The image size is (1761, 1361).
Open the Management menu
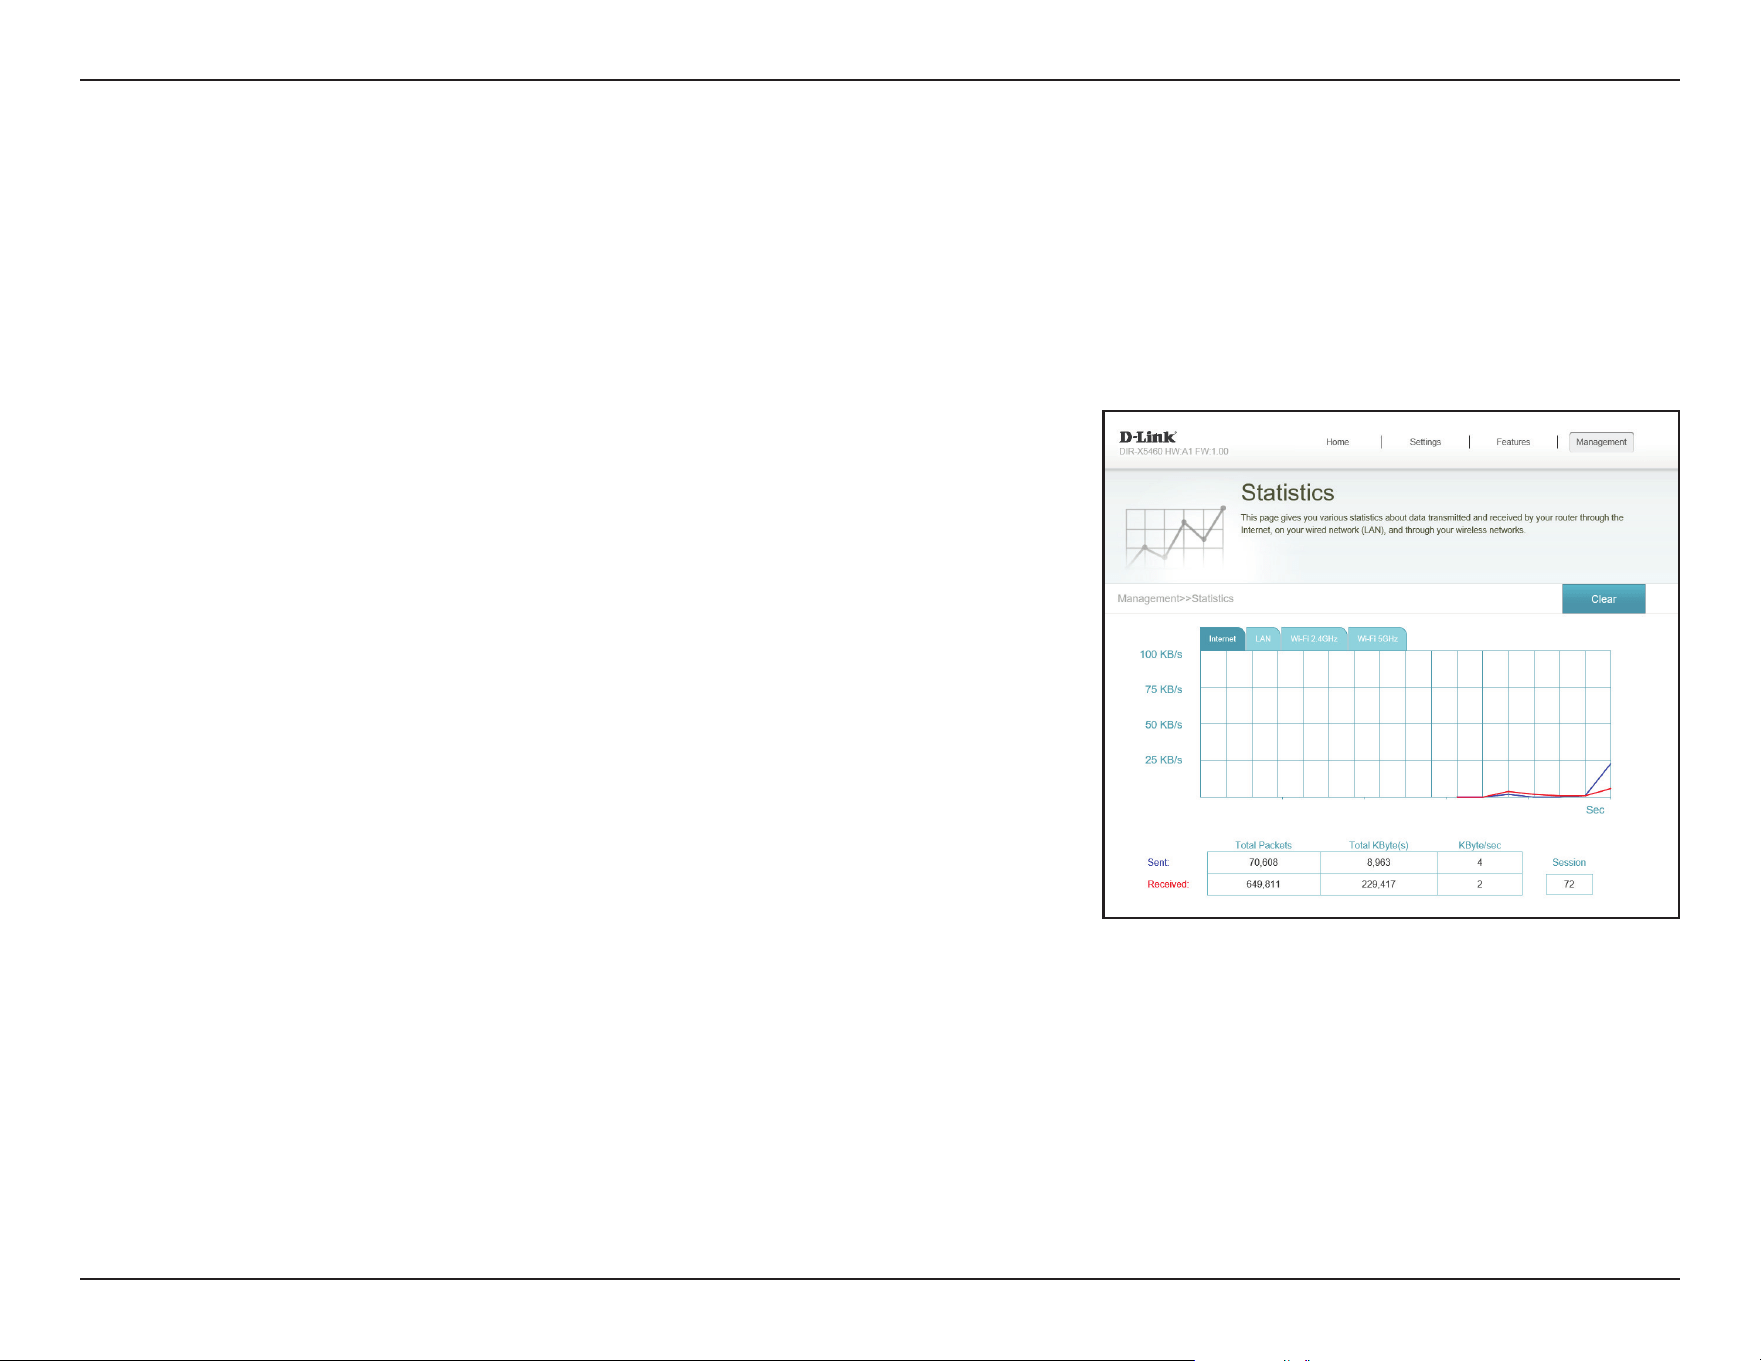click(x=1601, y=442)
